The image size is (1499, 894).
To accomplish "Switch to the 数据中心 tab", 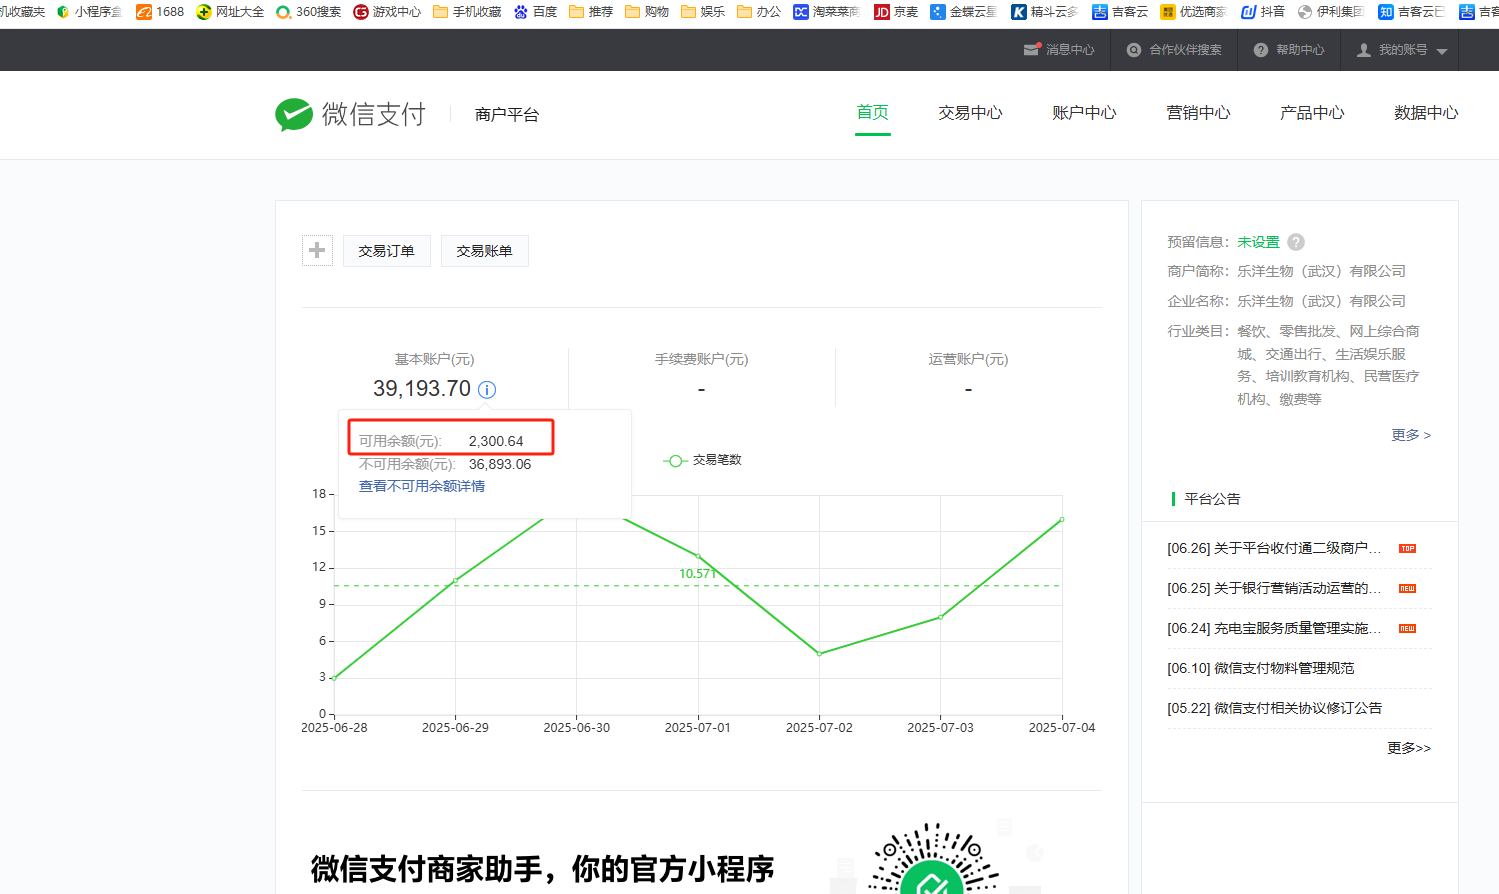I will [1426, 113].
